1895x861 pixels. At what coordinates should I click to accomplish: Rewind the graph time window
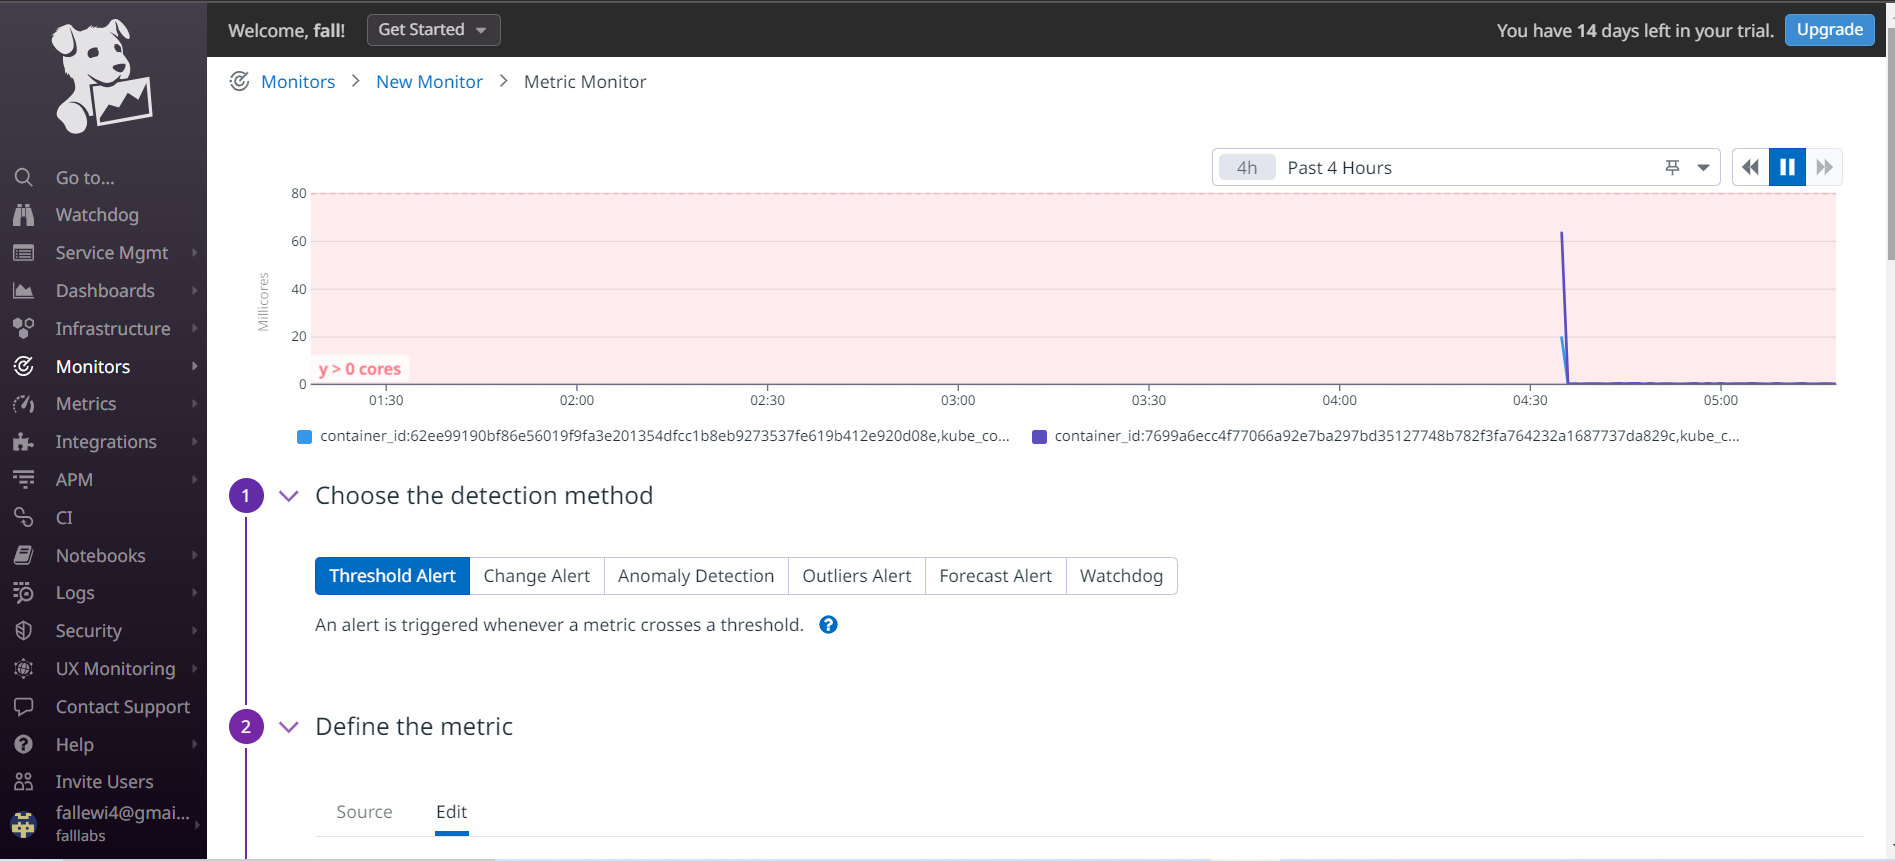(x=1750, y=168)
